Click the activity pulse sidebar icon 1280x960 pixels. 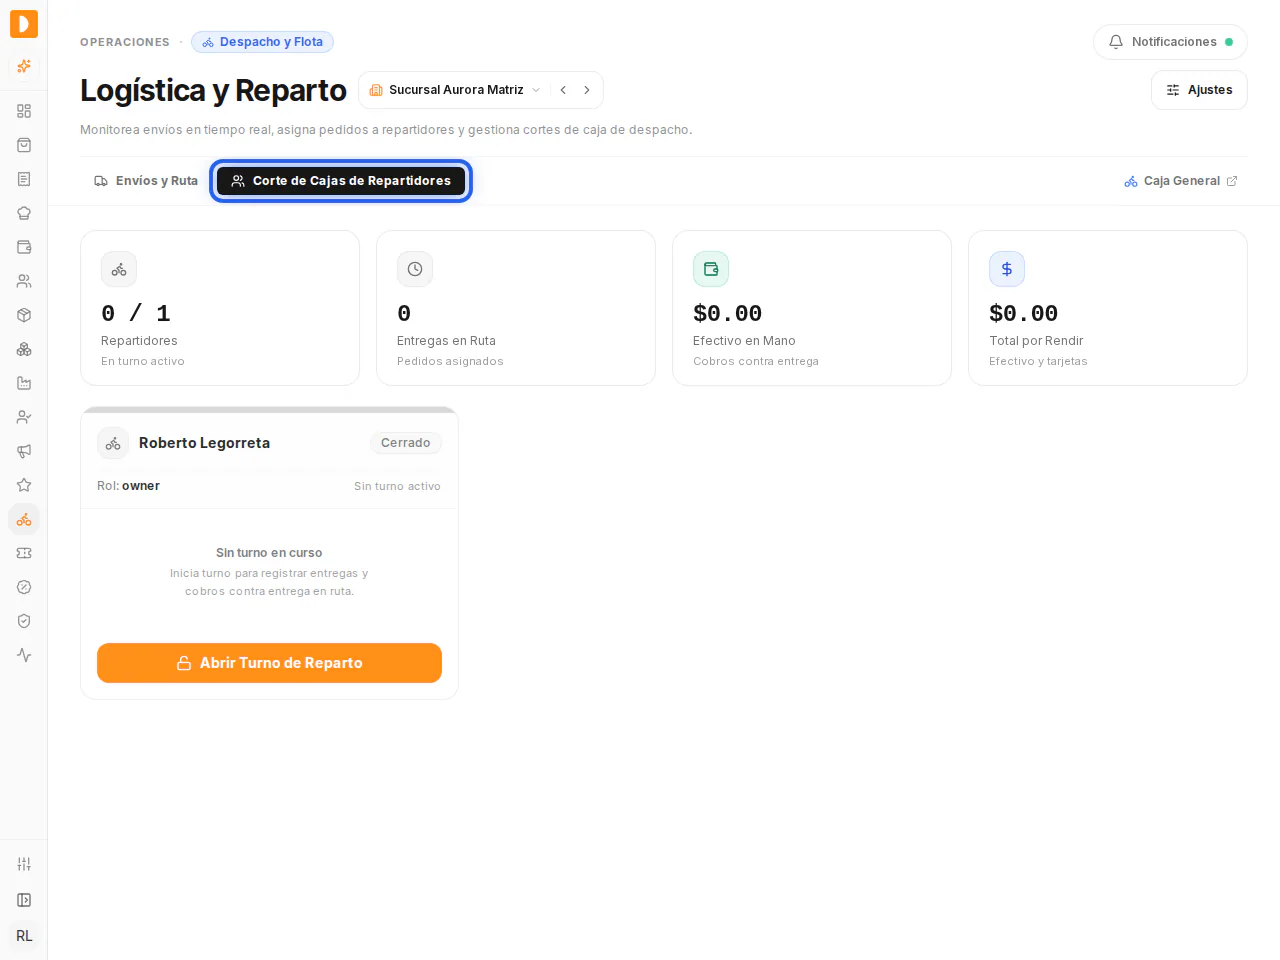[24, 655]
